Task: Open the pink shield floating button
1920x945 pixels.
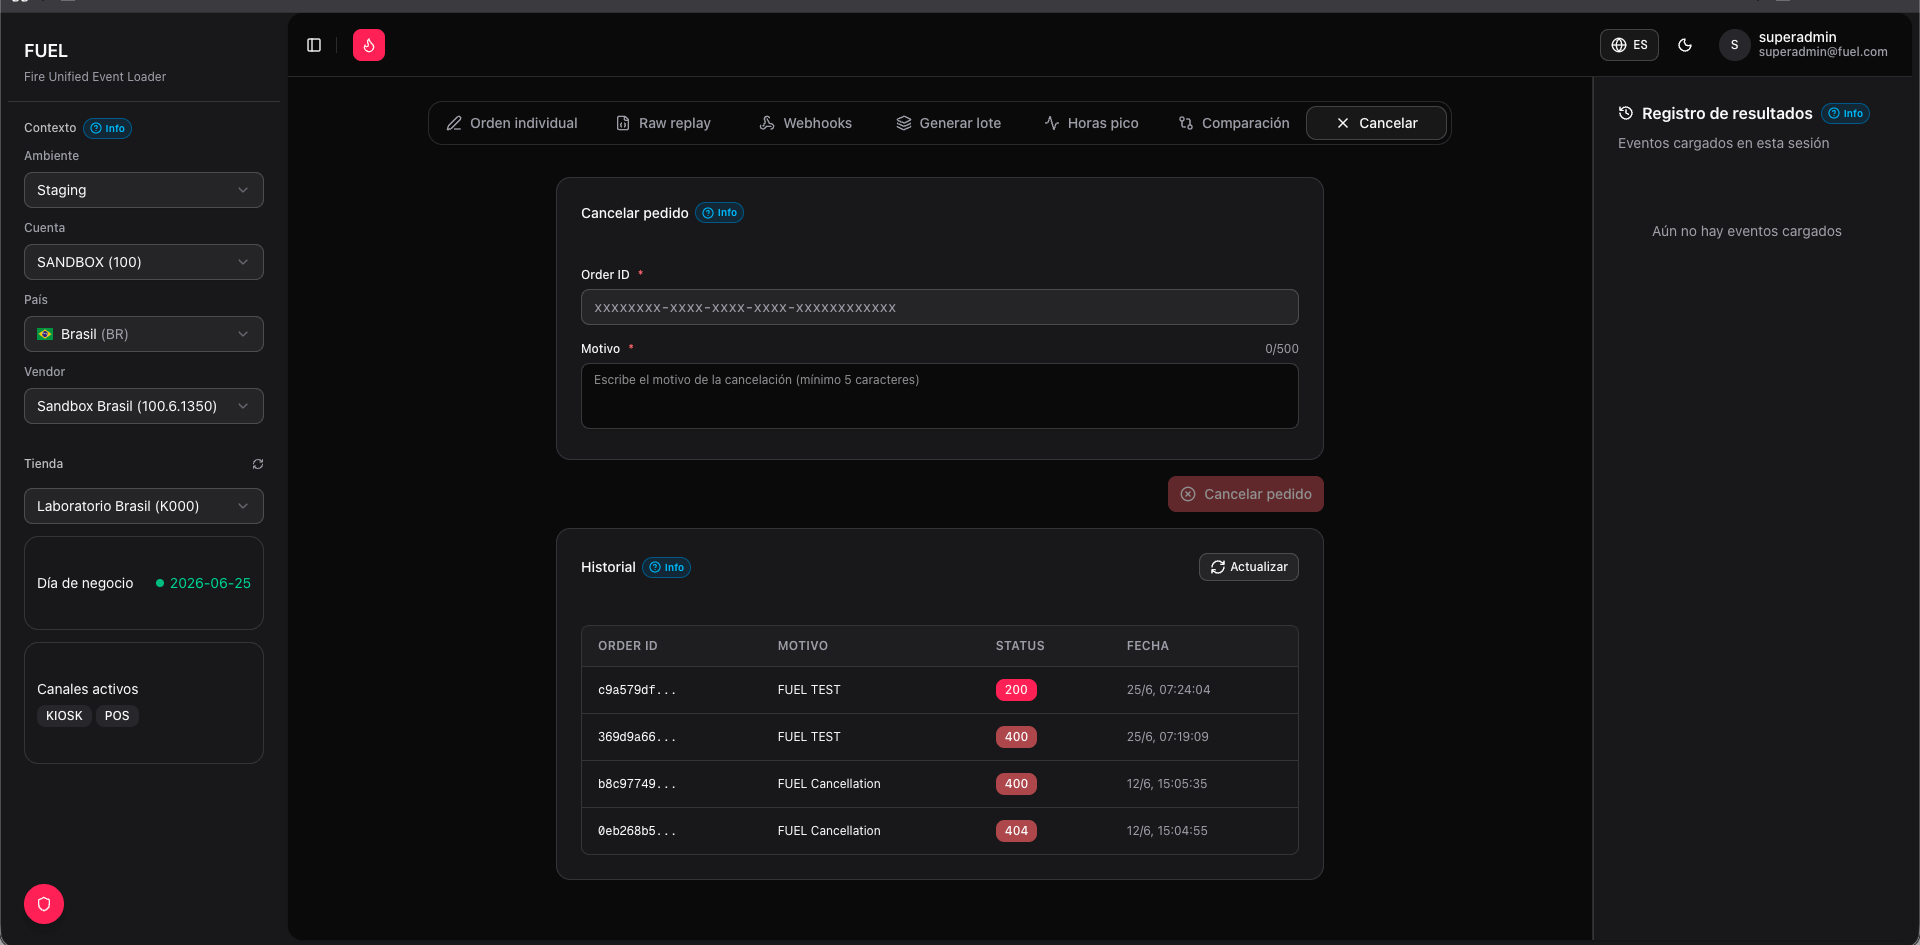Action: point(44,904)
